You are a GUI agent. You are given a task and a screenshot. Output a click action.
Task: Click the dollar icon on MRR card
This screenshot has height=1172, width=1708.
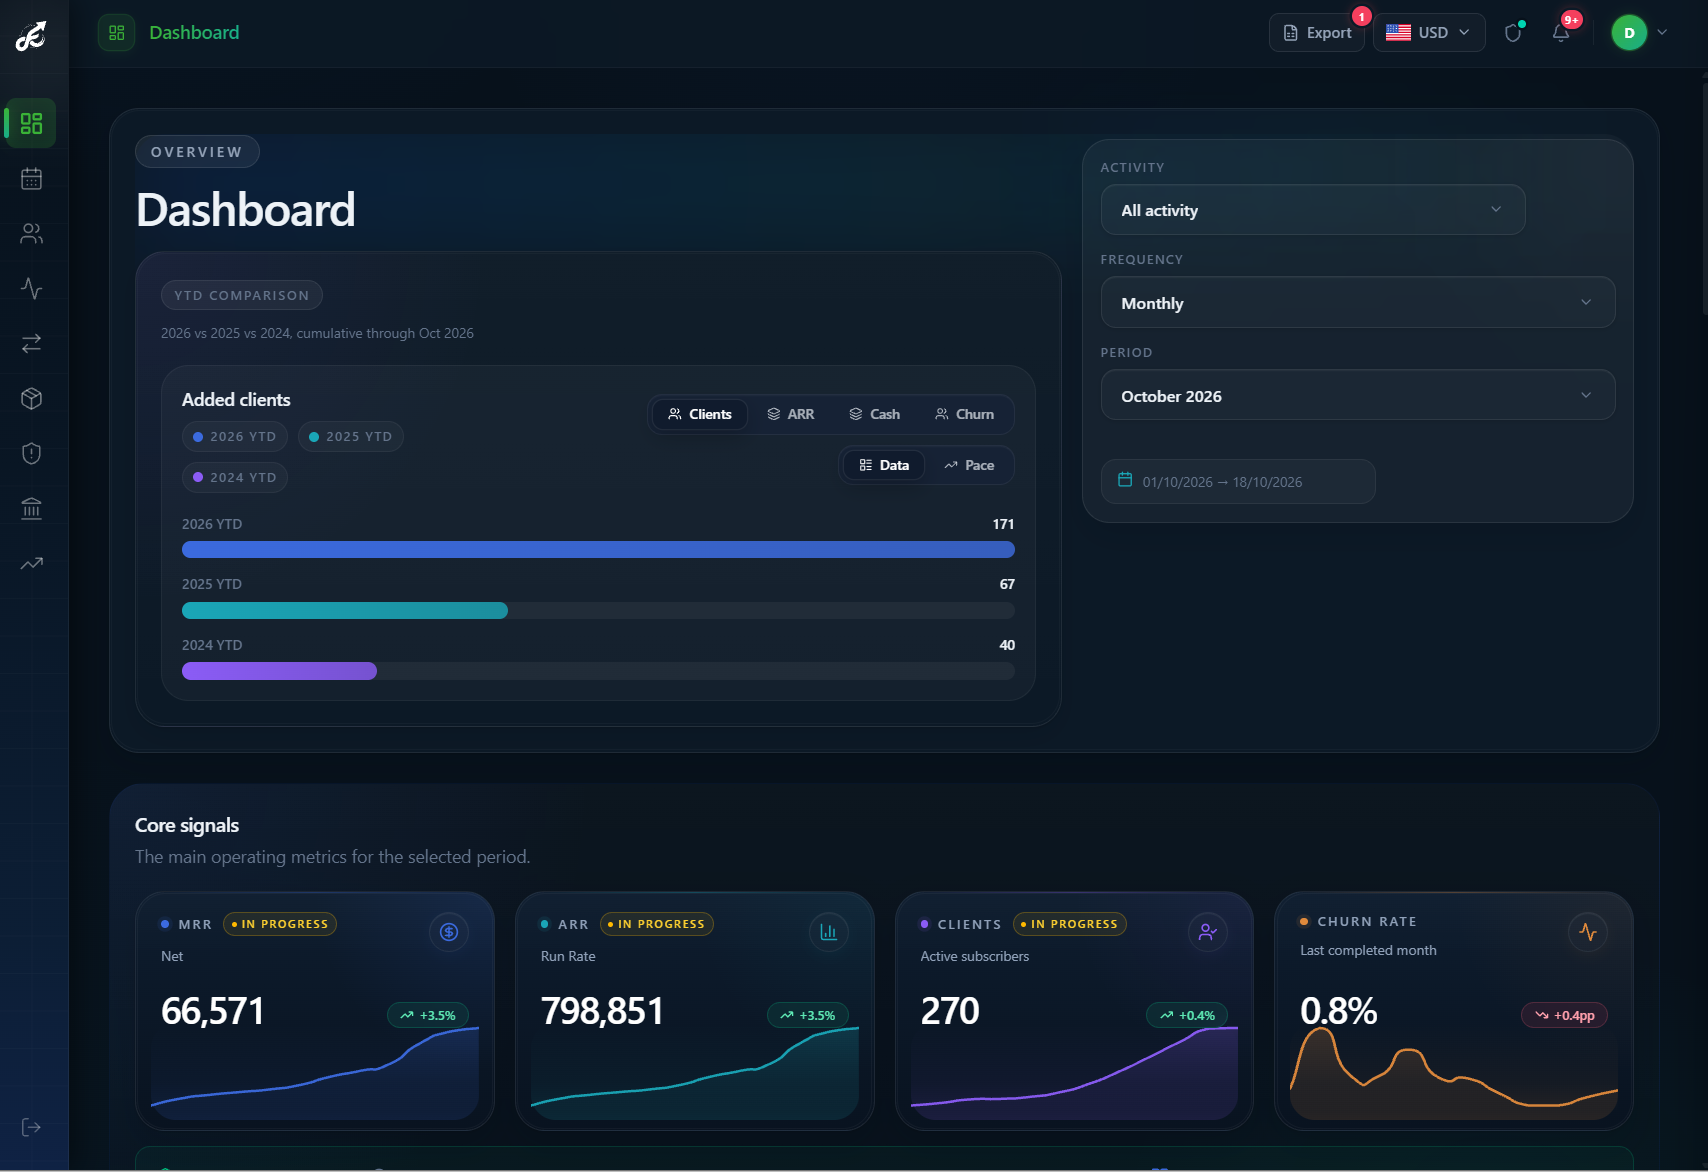click(449, 932)
